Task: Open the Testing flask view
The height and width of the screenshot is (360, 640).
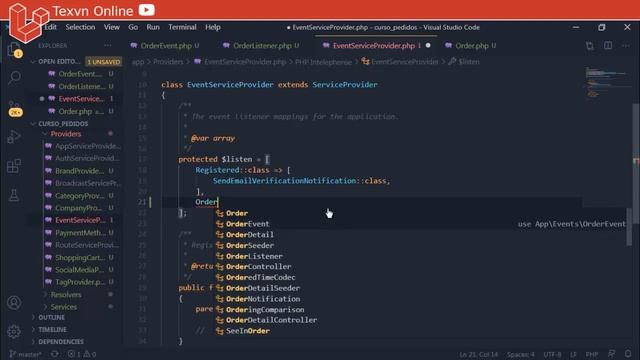Action: (14, 195)
